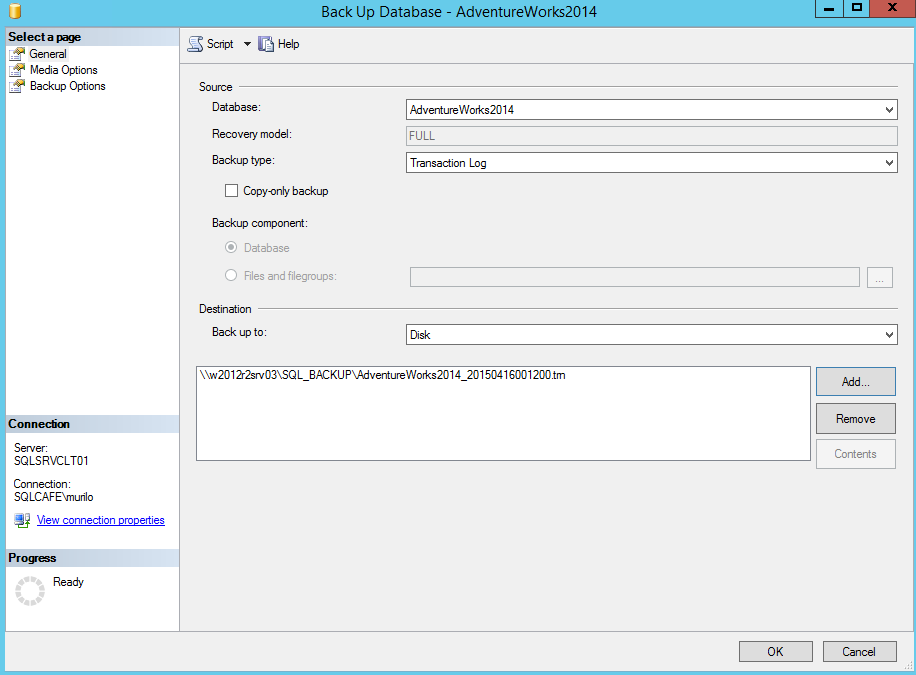Click the SQLSRVCLT01 server name text
The image size is (916, 675).
pyautogui.click(x=51, y=461)
